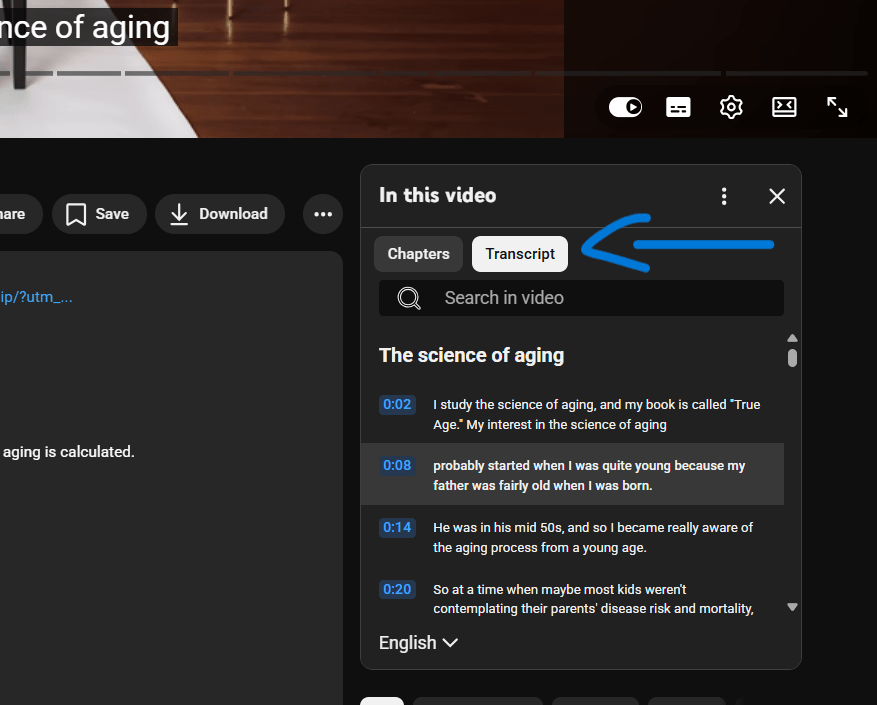The width and height of the screenshot is (877, 705).
Task: Select the Transcript tab
Action: tap(520, 254)
